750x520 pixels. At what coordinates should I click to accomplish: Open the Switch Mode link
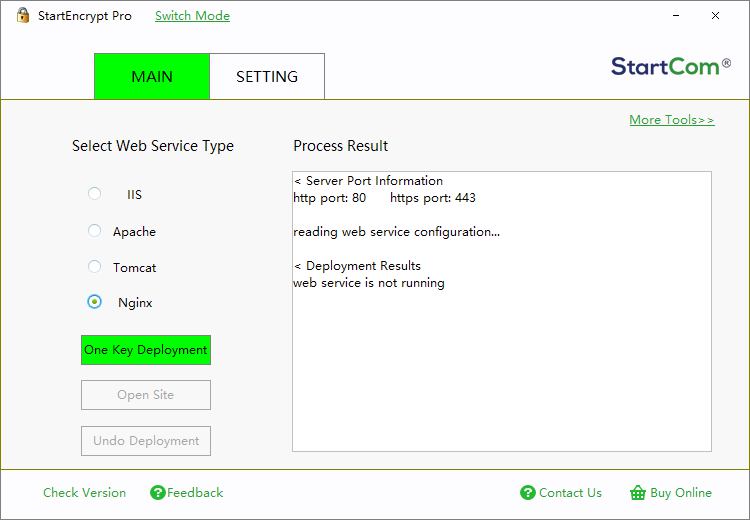click(192, 16)
